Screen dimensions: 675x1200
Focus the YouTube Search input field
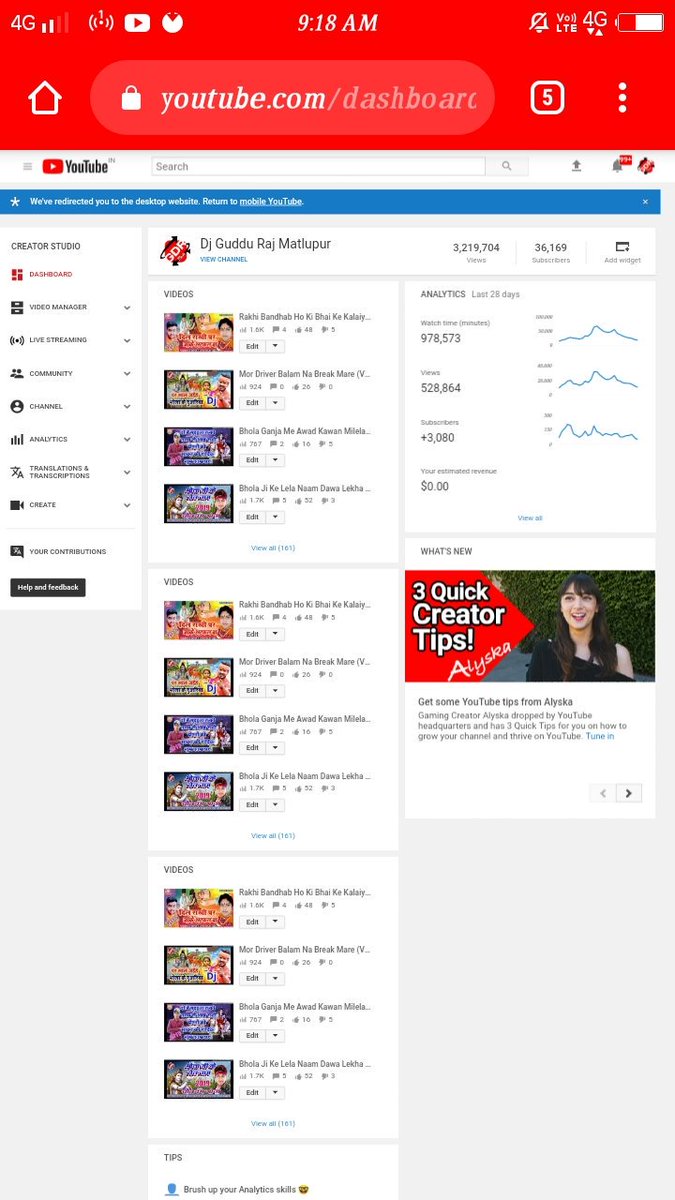(318, 166)
